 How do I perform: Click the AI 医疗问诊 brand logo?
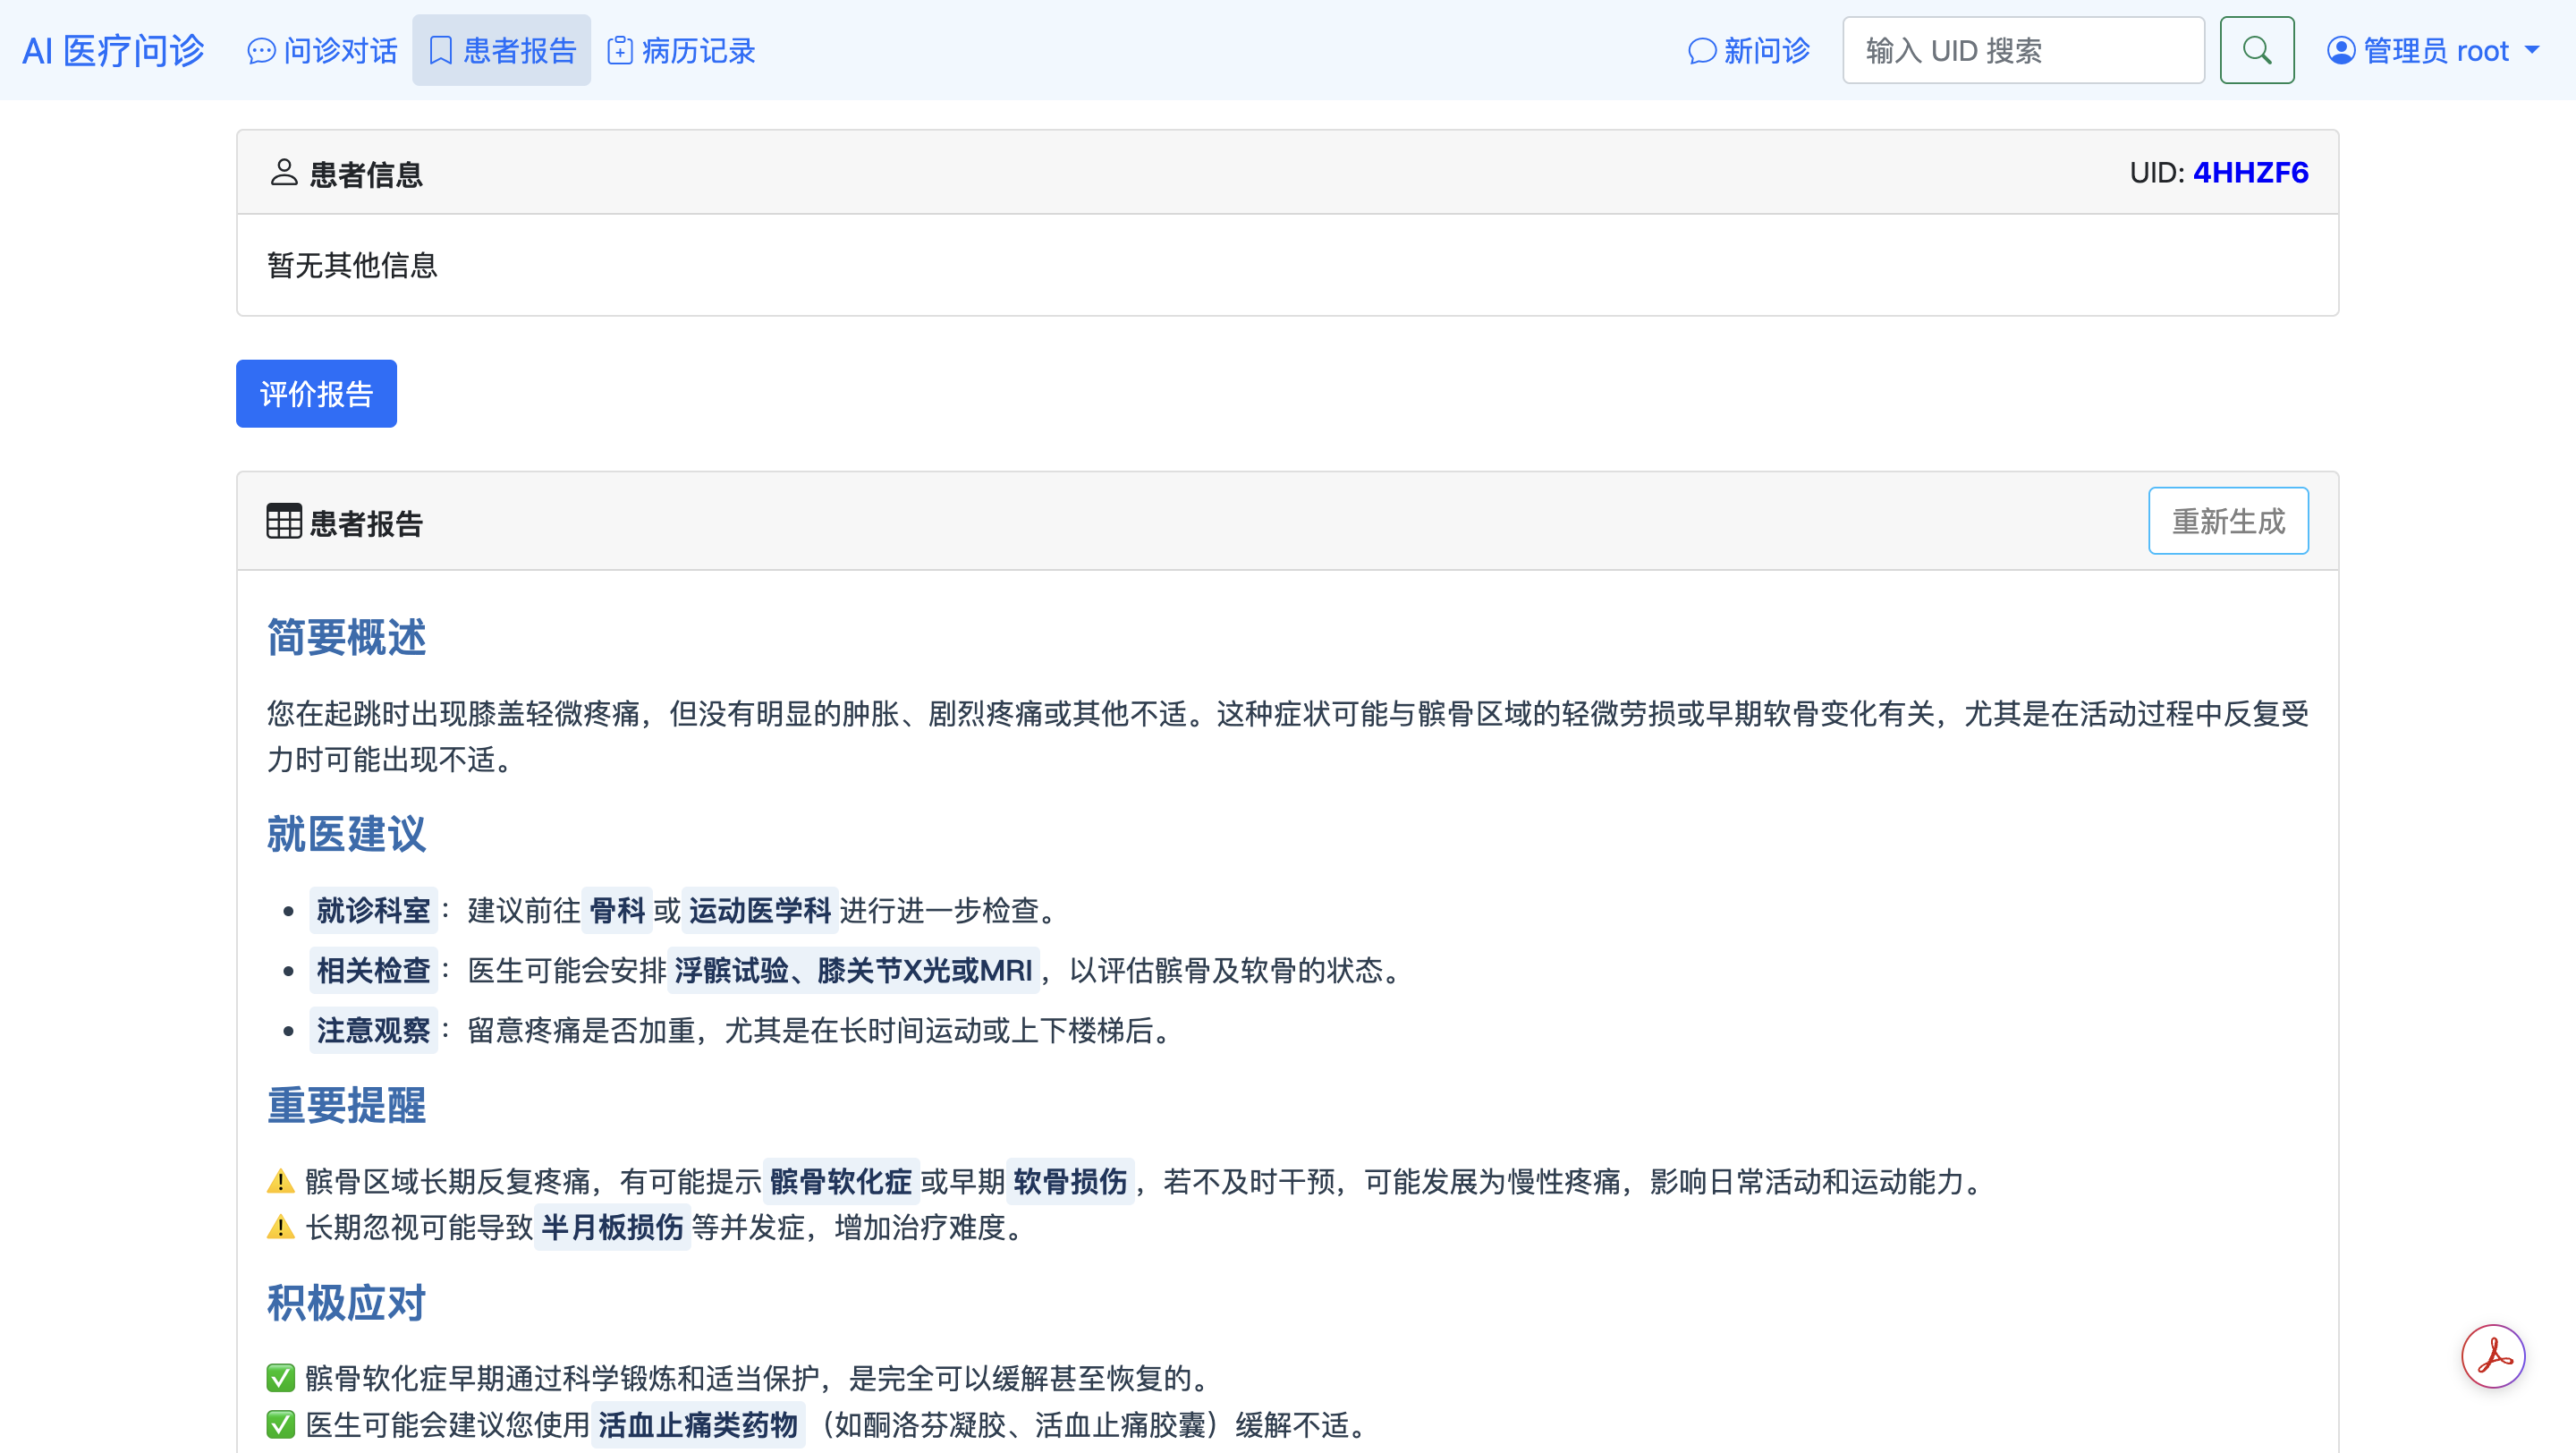point(113,51)
